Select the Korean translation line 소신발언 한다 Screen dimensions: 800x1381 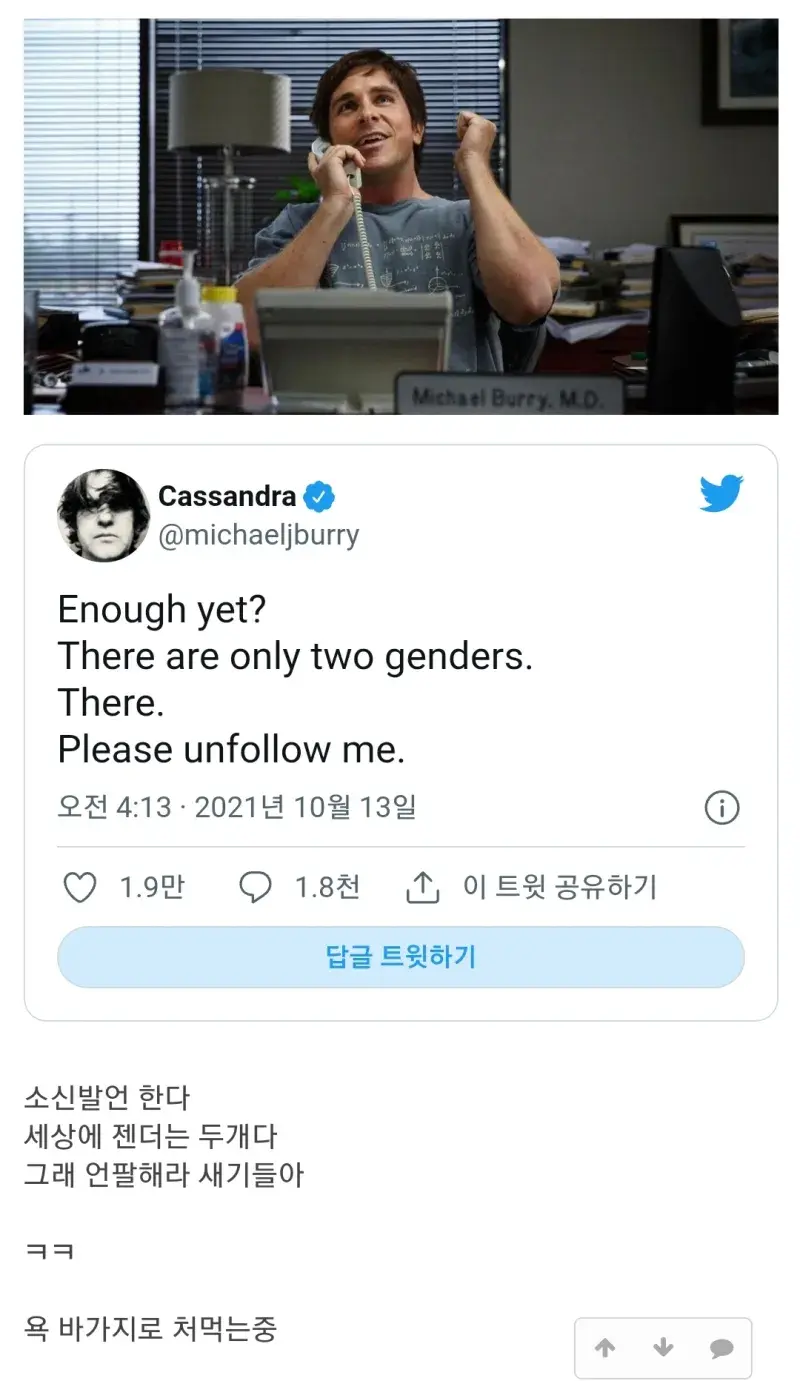click(107, 1097)
